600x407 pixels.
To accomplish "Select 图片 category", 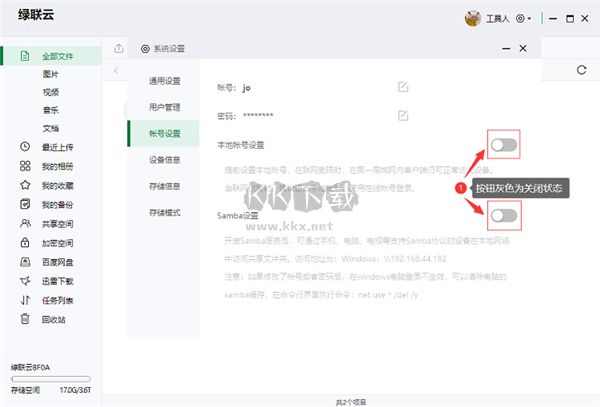I will [x=51, y=74].
